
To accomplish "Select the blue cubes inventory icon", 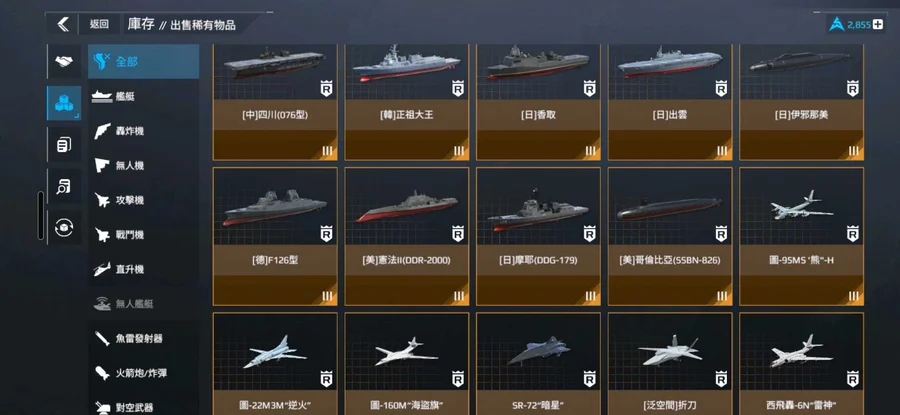I will point(64,103).
